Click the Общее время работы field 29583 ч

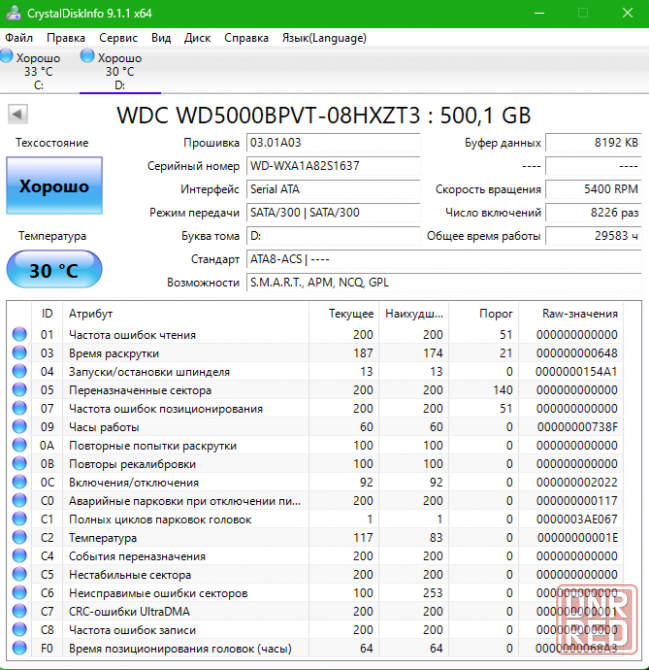pyautogui.click(x=593, y=236)
